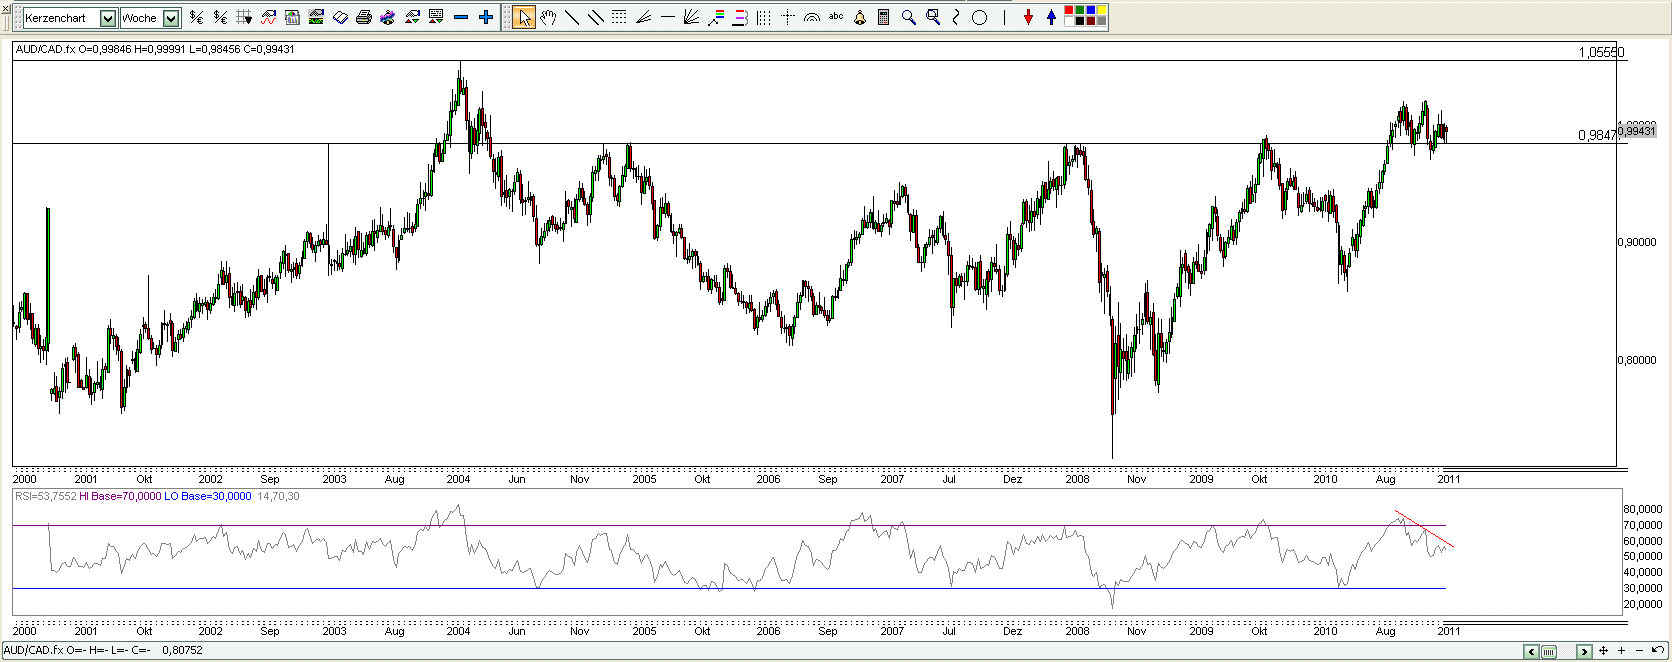Pick the yellow color swatch
The height and width of the screenshot is (662, 1672).
pyautogui.click(x=1102, y=10)
